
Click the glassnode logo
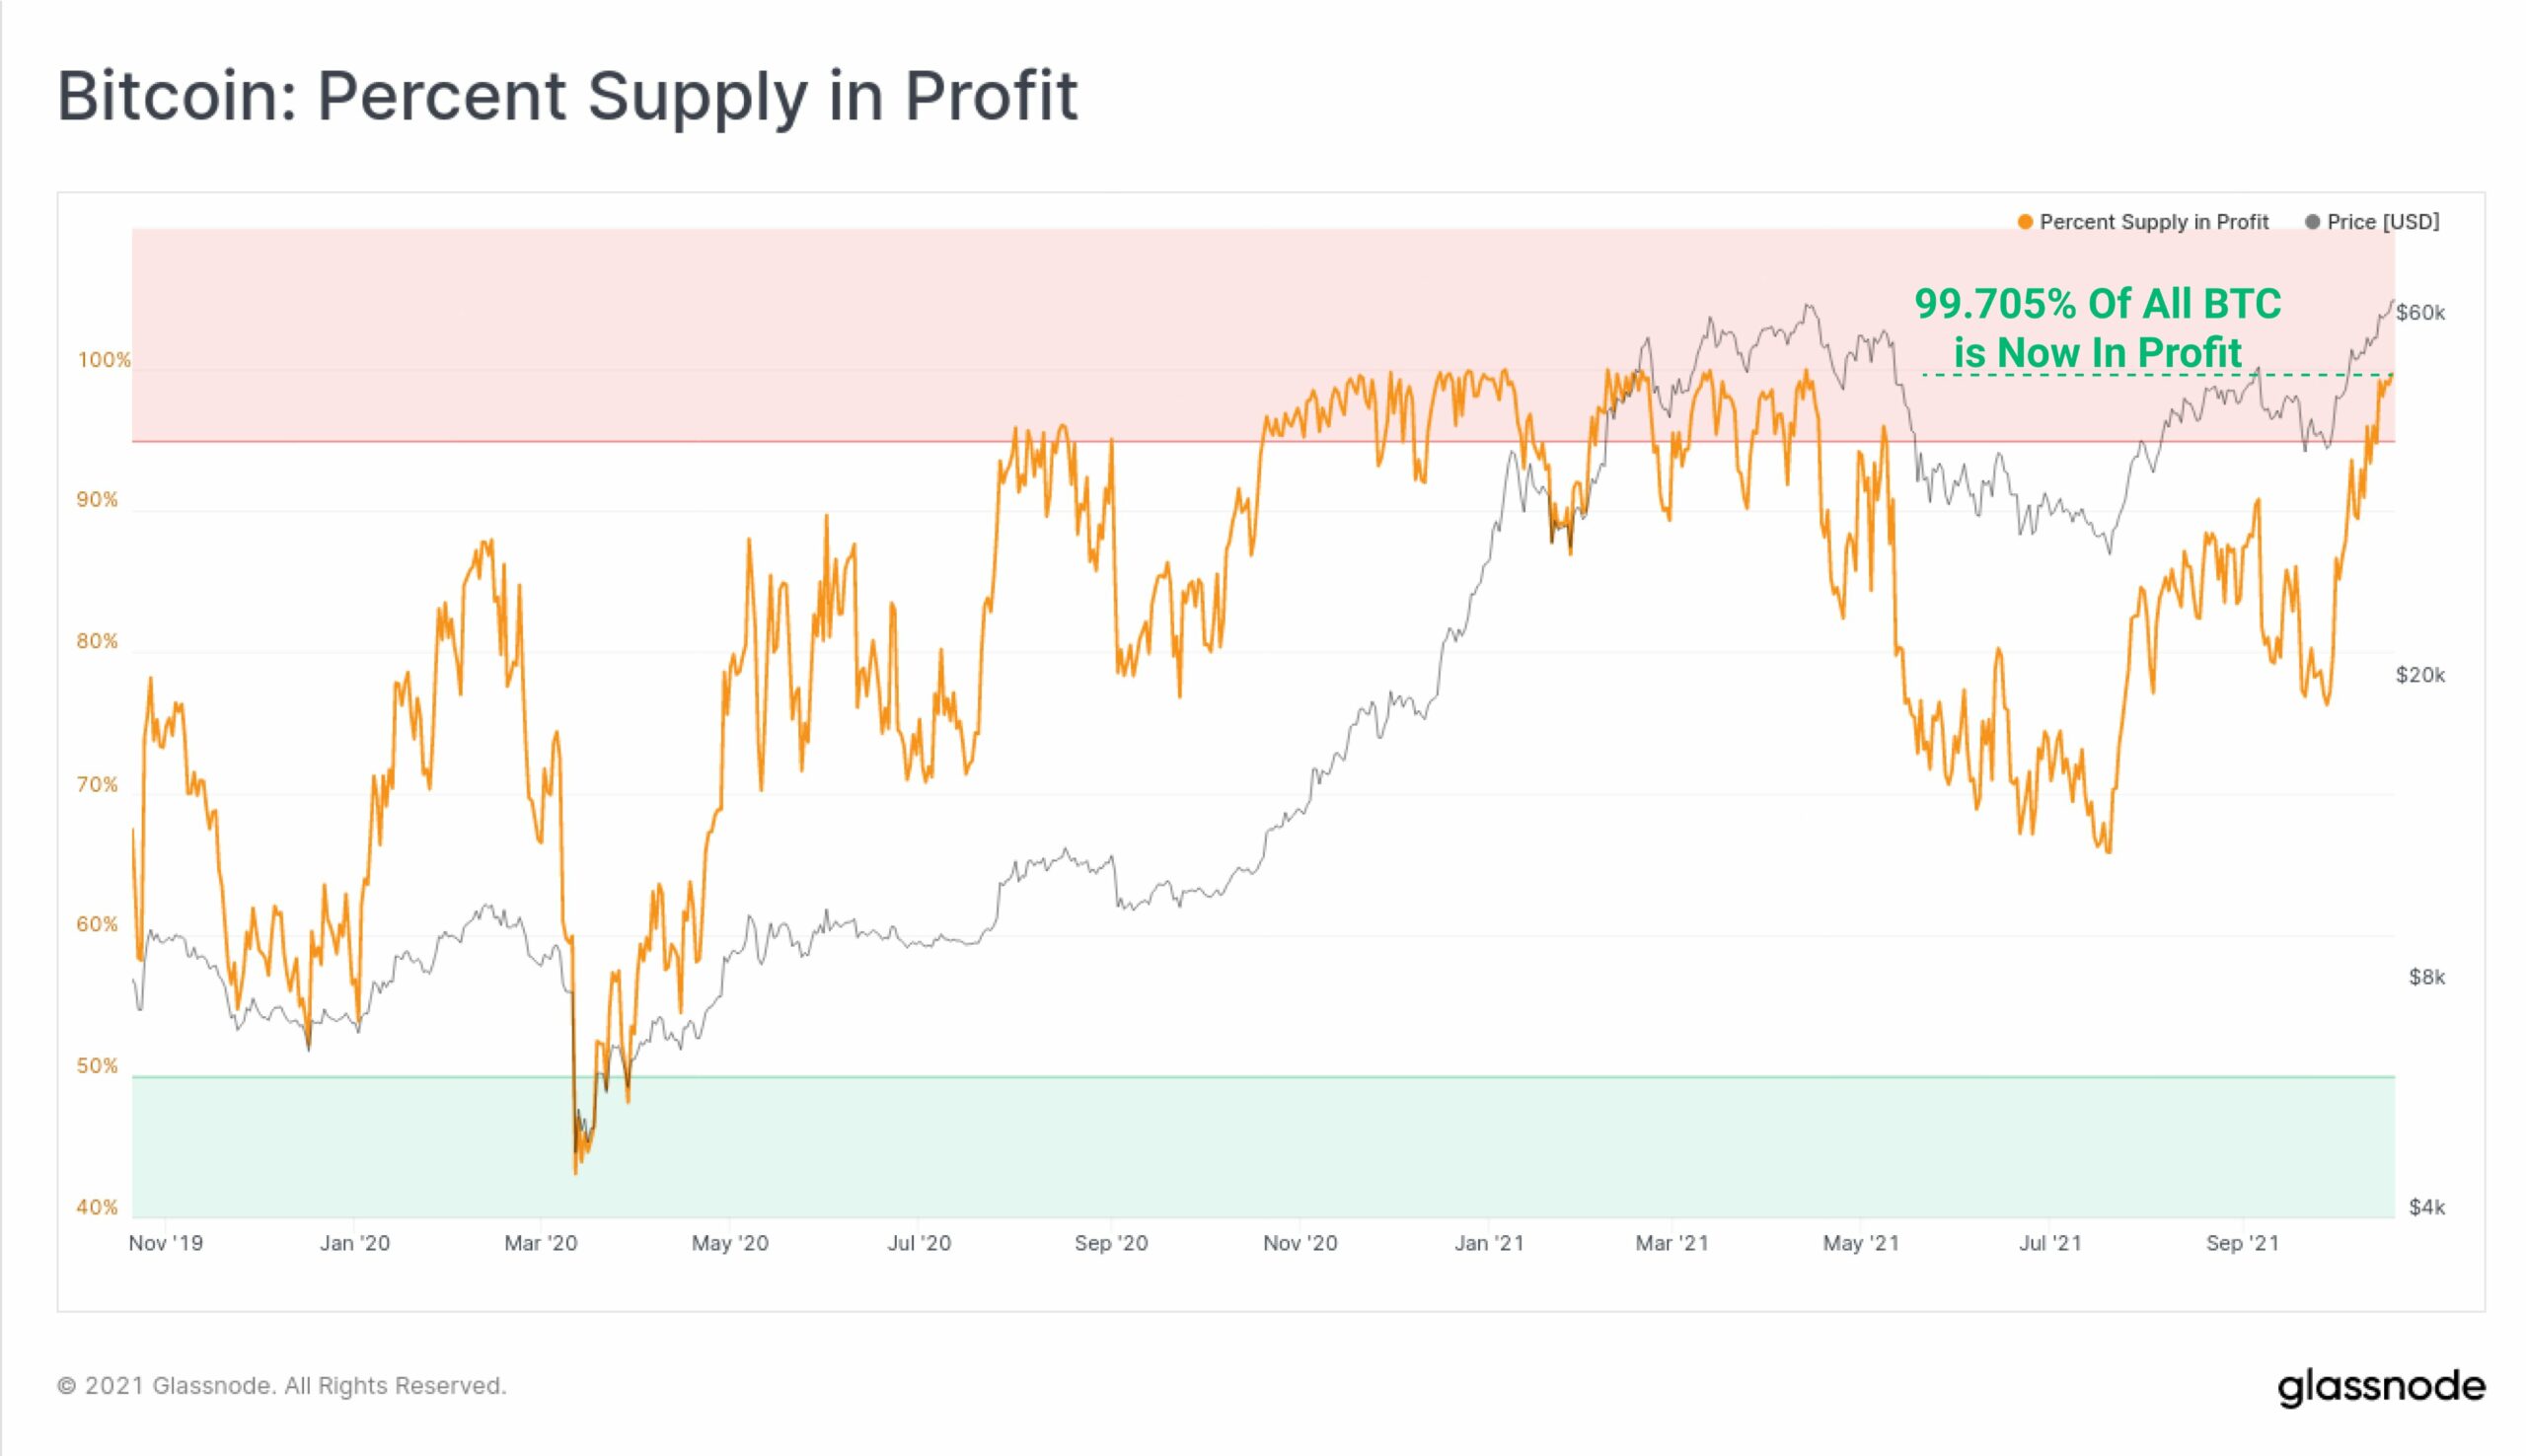pyautogui.click(x=2382, y=1388)
